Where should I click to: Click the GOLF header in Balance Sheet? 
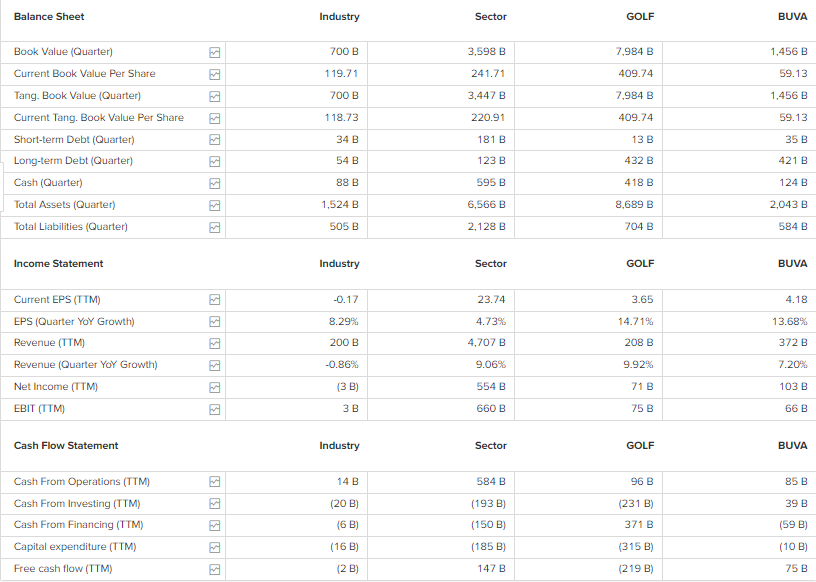coord(640,16)
